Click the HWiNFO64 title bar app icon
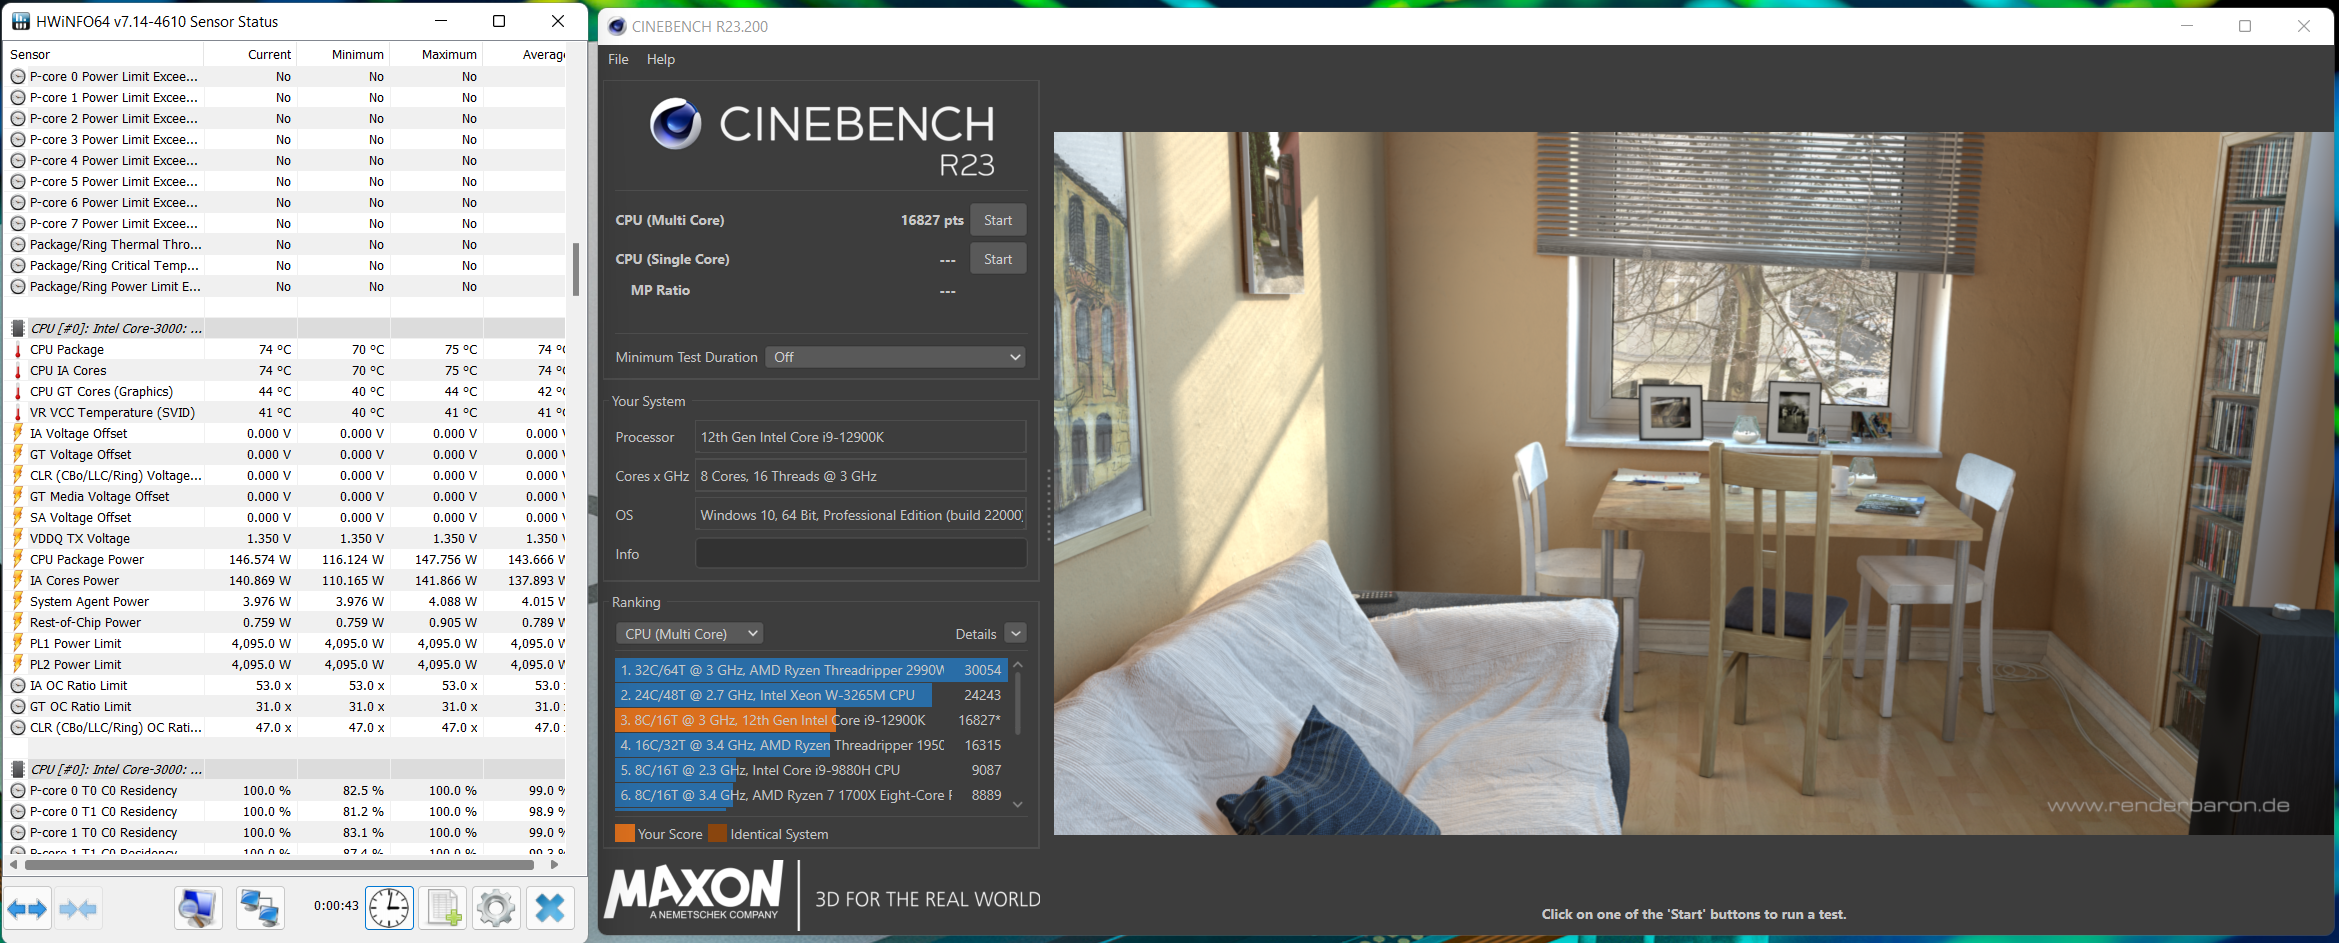 click(x=20, y=21)
